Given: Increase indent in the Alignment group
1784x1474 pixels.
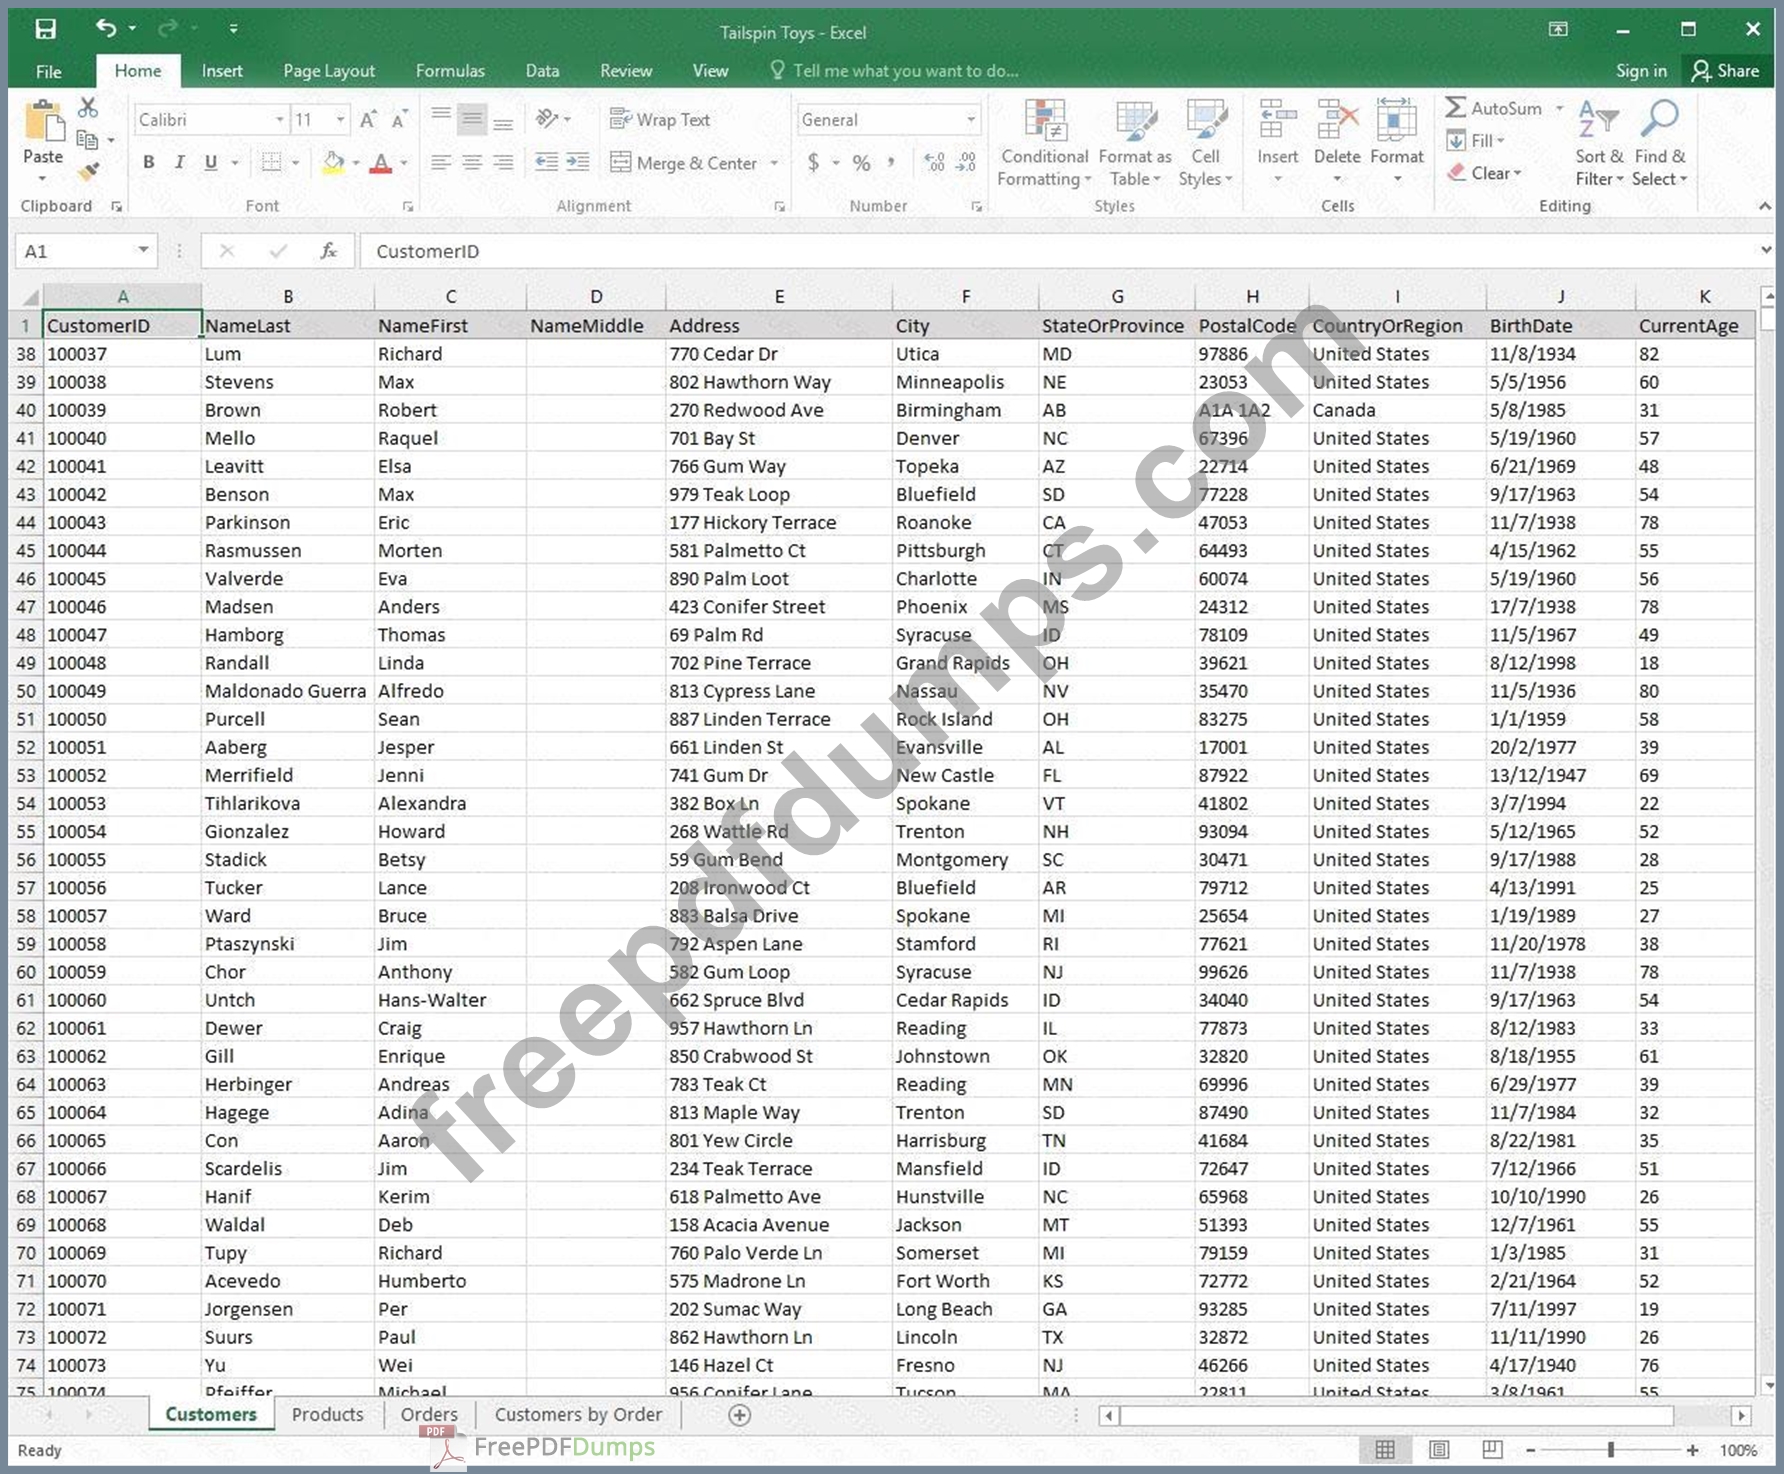Looking at the screenshot, I should point(577,162).
